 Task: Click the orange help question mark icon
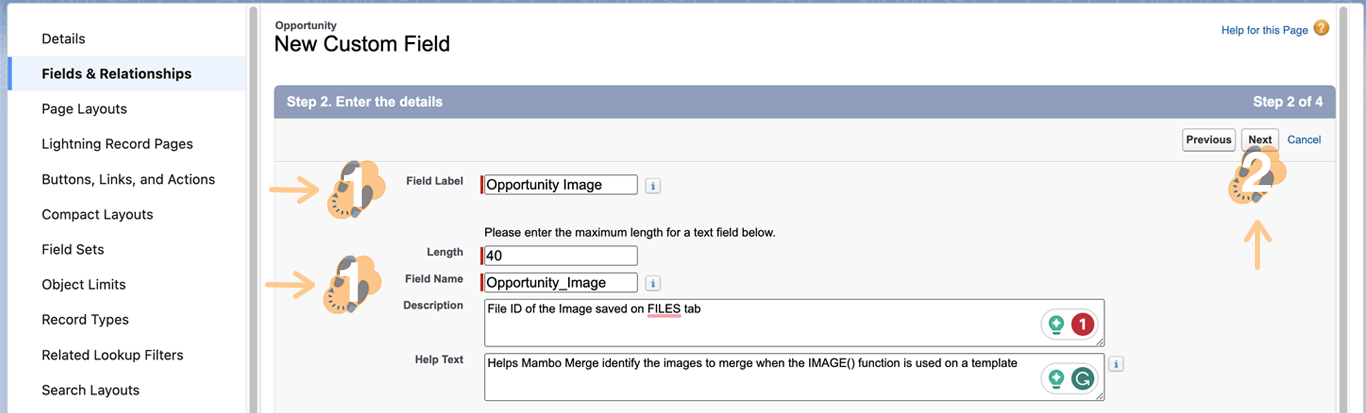point(1322,29)
